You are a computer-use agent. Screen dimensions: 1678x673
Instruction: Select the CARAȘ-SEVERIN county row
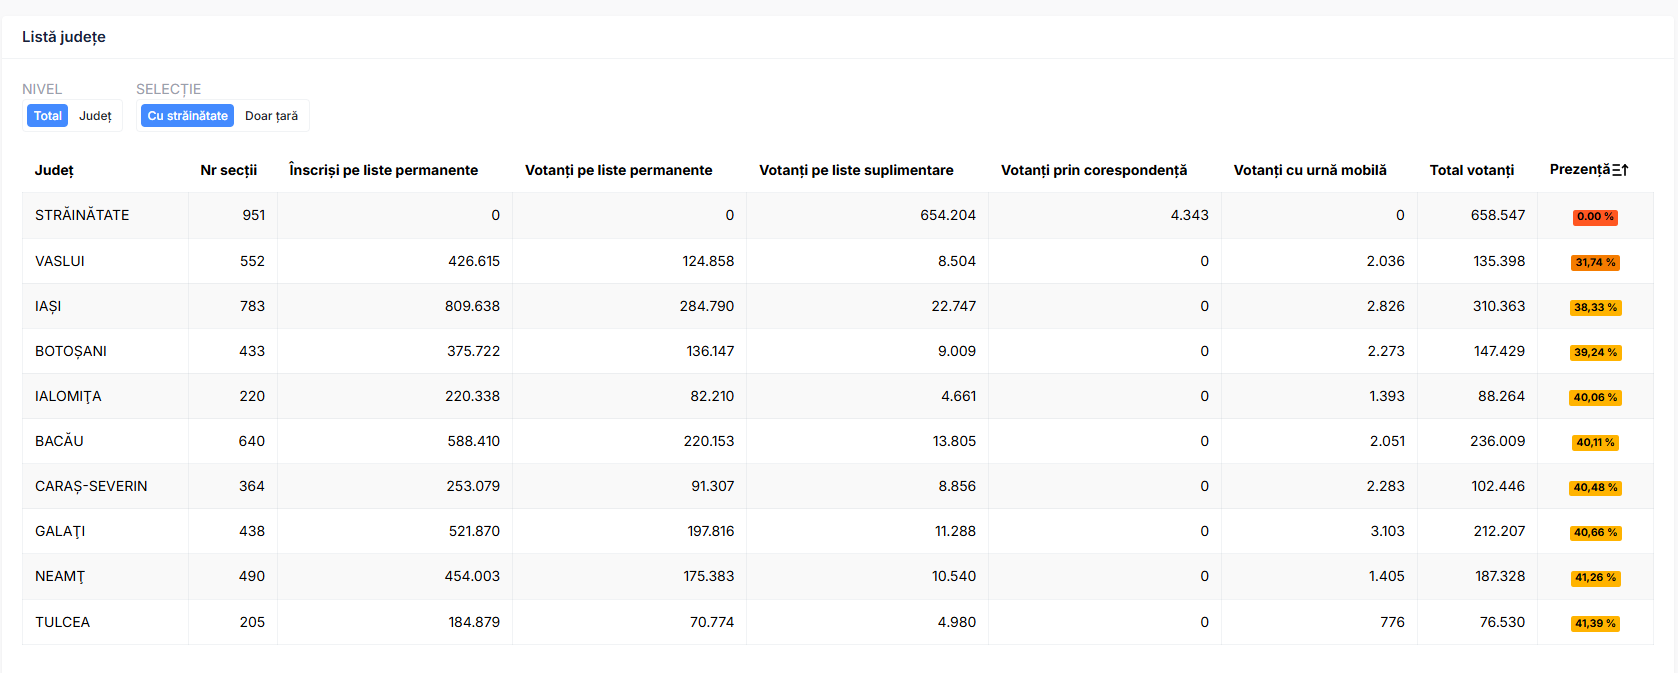tap(837, 486)
